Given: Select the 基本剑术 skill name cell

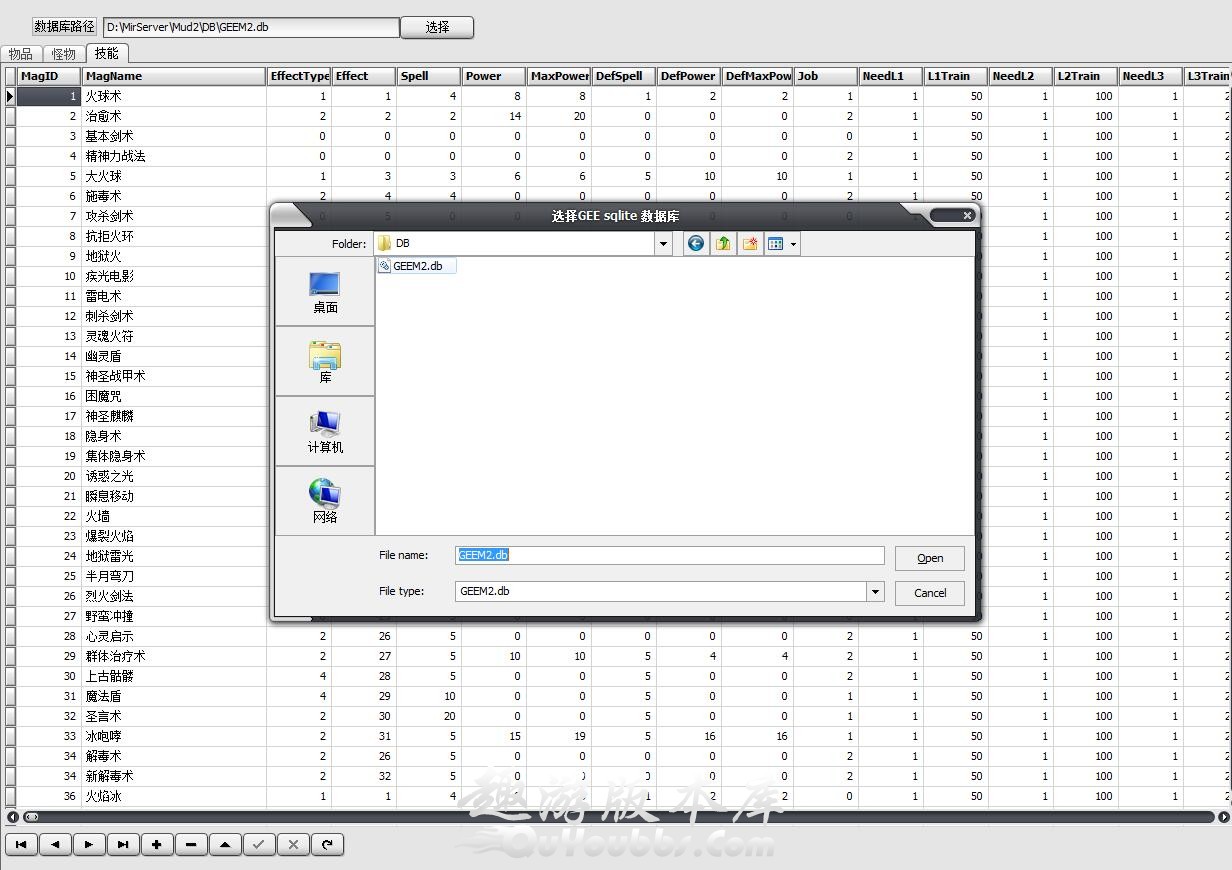Looking at the screenshot, I should (174, 136).
